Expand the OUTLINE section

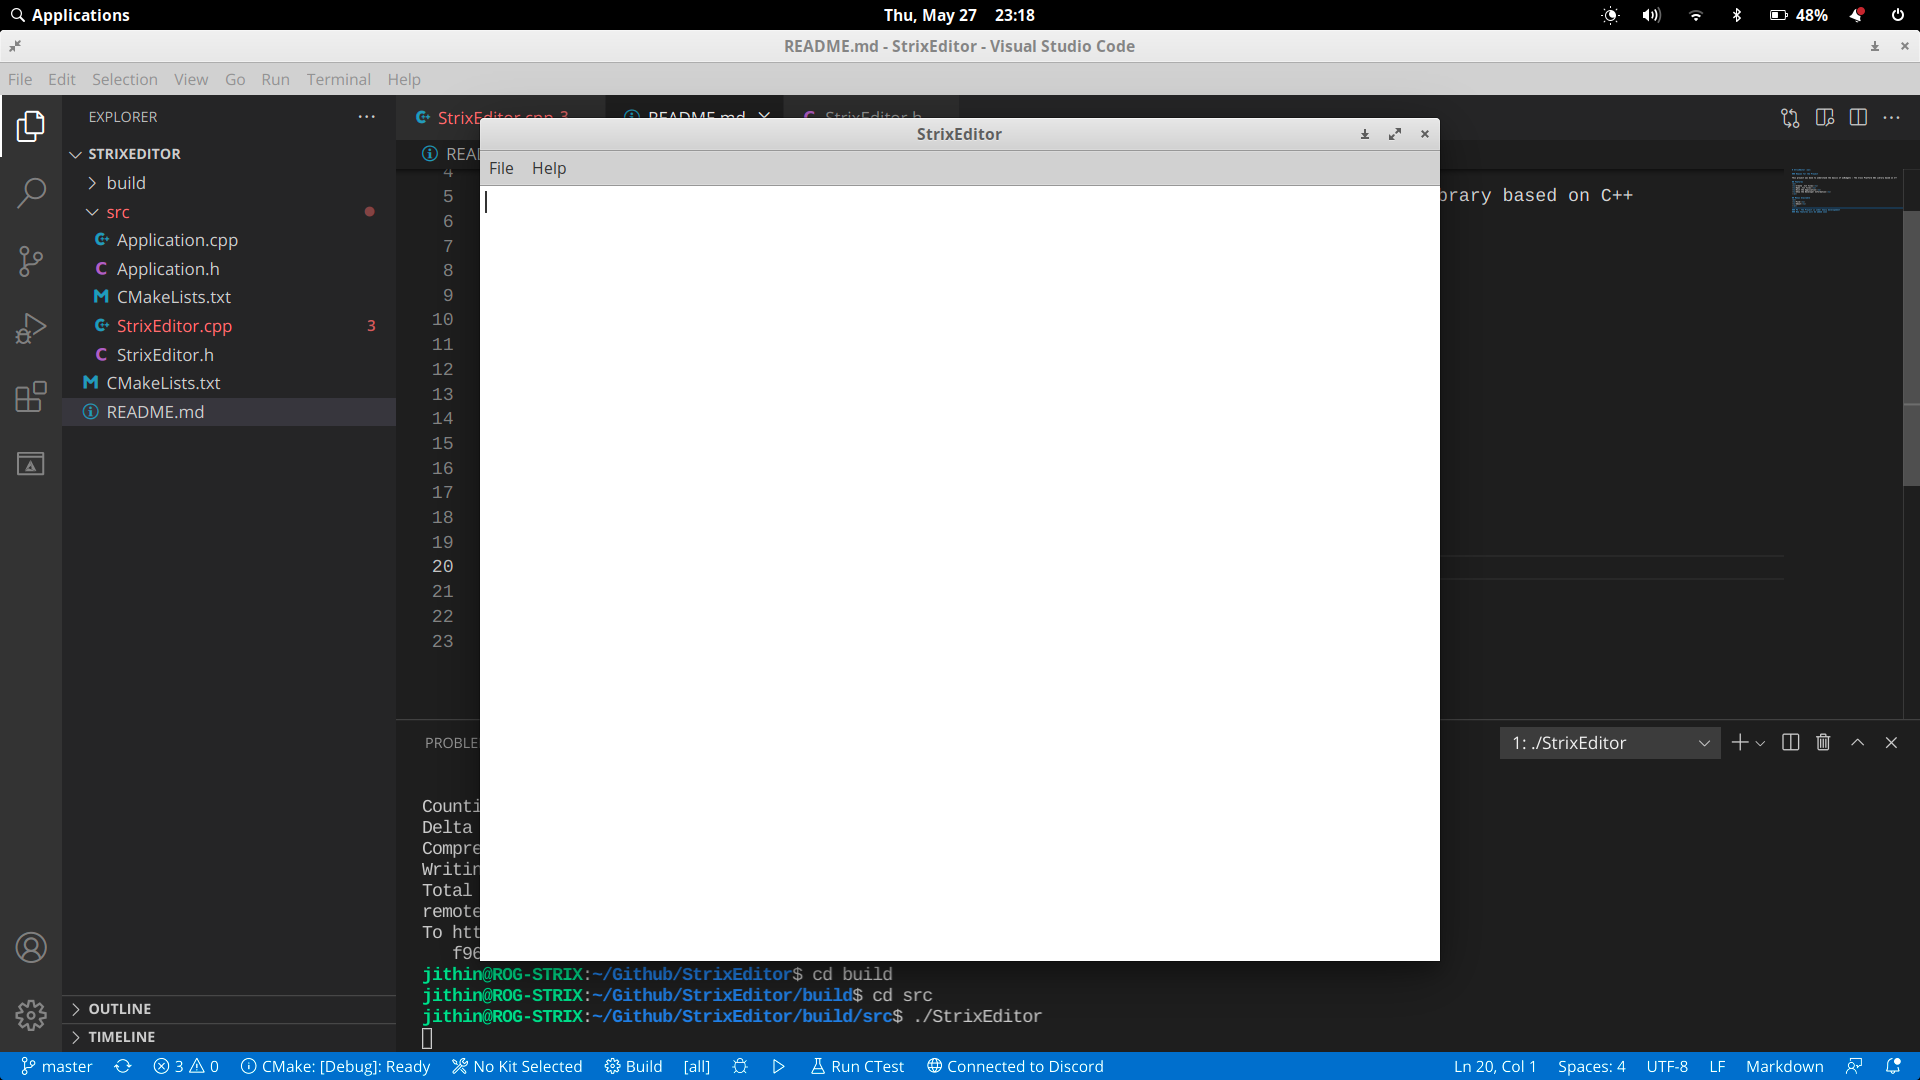tap(120, 1009)
